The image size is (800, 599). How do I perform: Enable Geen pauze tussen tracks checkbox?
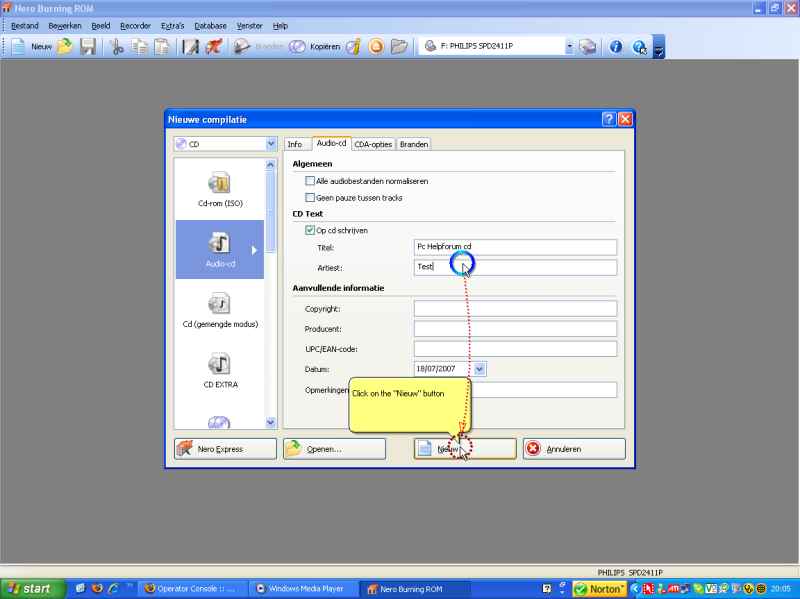coord(310,197)
